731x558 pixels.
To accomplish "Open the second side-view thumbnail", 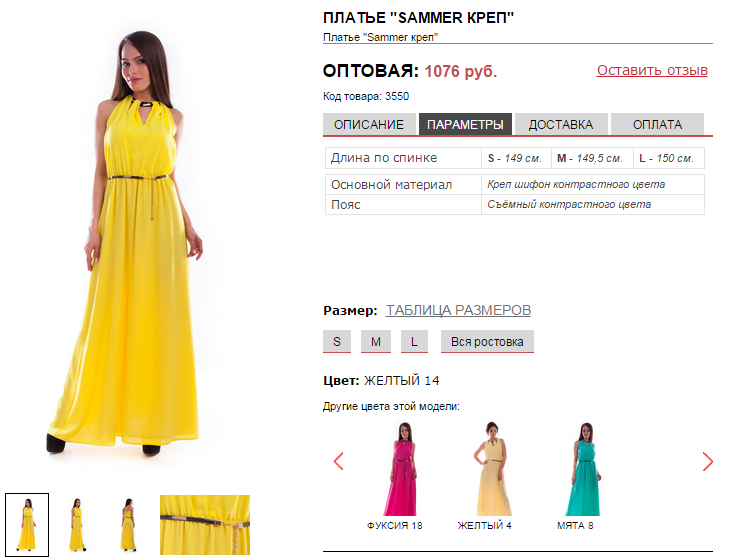I will pos(77,525).
